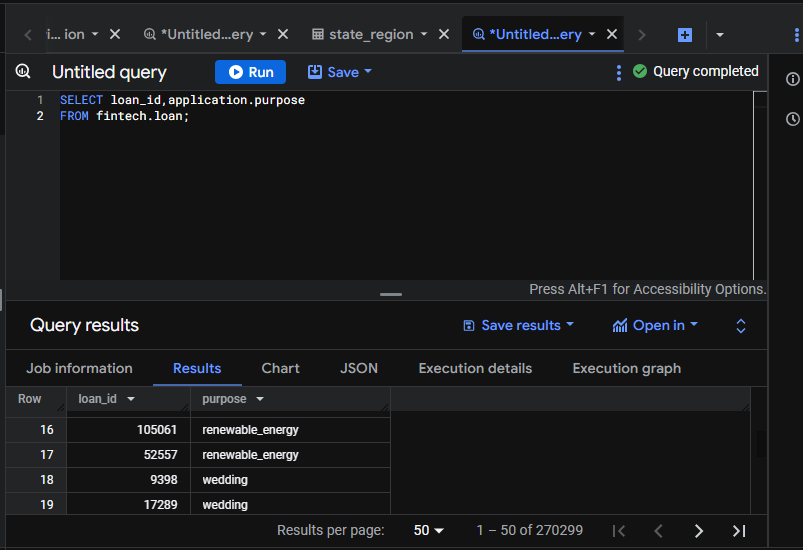803x550 pixels.
Task: Open the inactive *Untitled...ery tab dropdown
Action: click(263, 34)
